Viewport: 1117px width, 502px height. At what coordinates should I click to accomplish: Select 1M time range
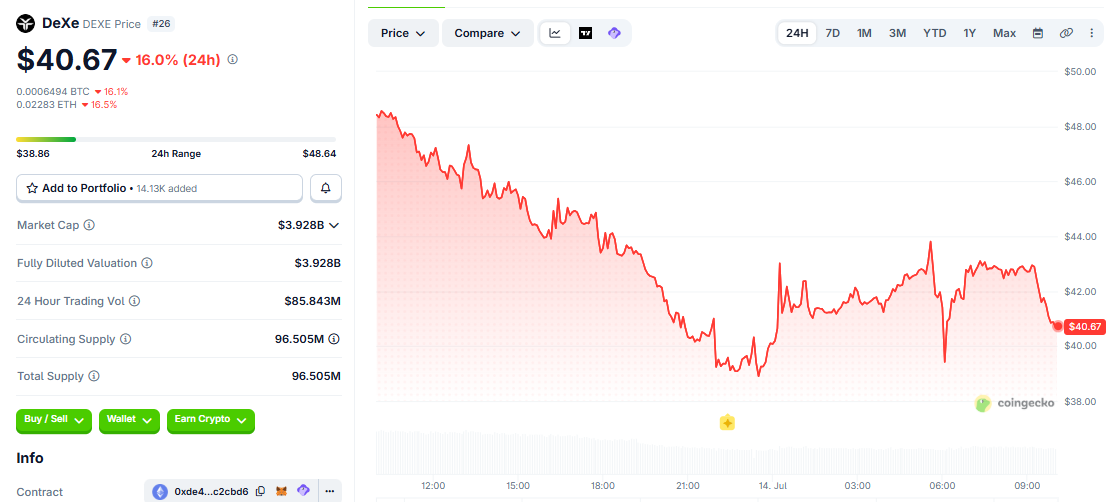(x=864, y=33)
